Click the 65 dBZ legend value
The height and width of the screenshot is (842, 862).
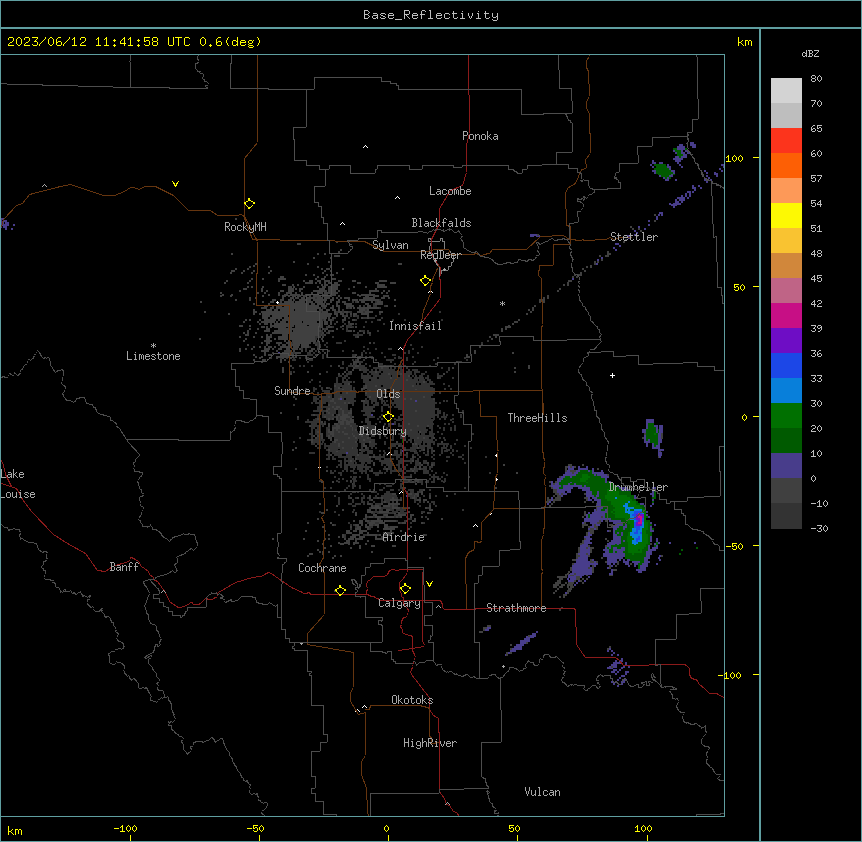pyautogui.click(x=816, y=129)
